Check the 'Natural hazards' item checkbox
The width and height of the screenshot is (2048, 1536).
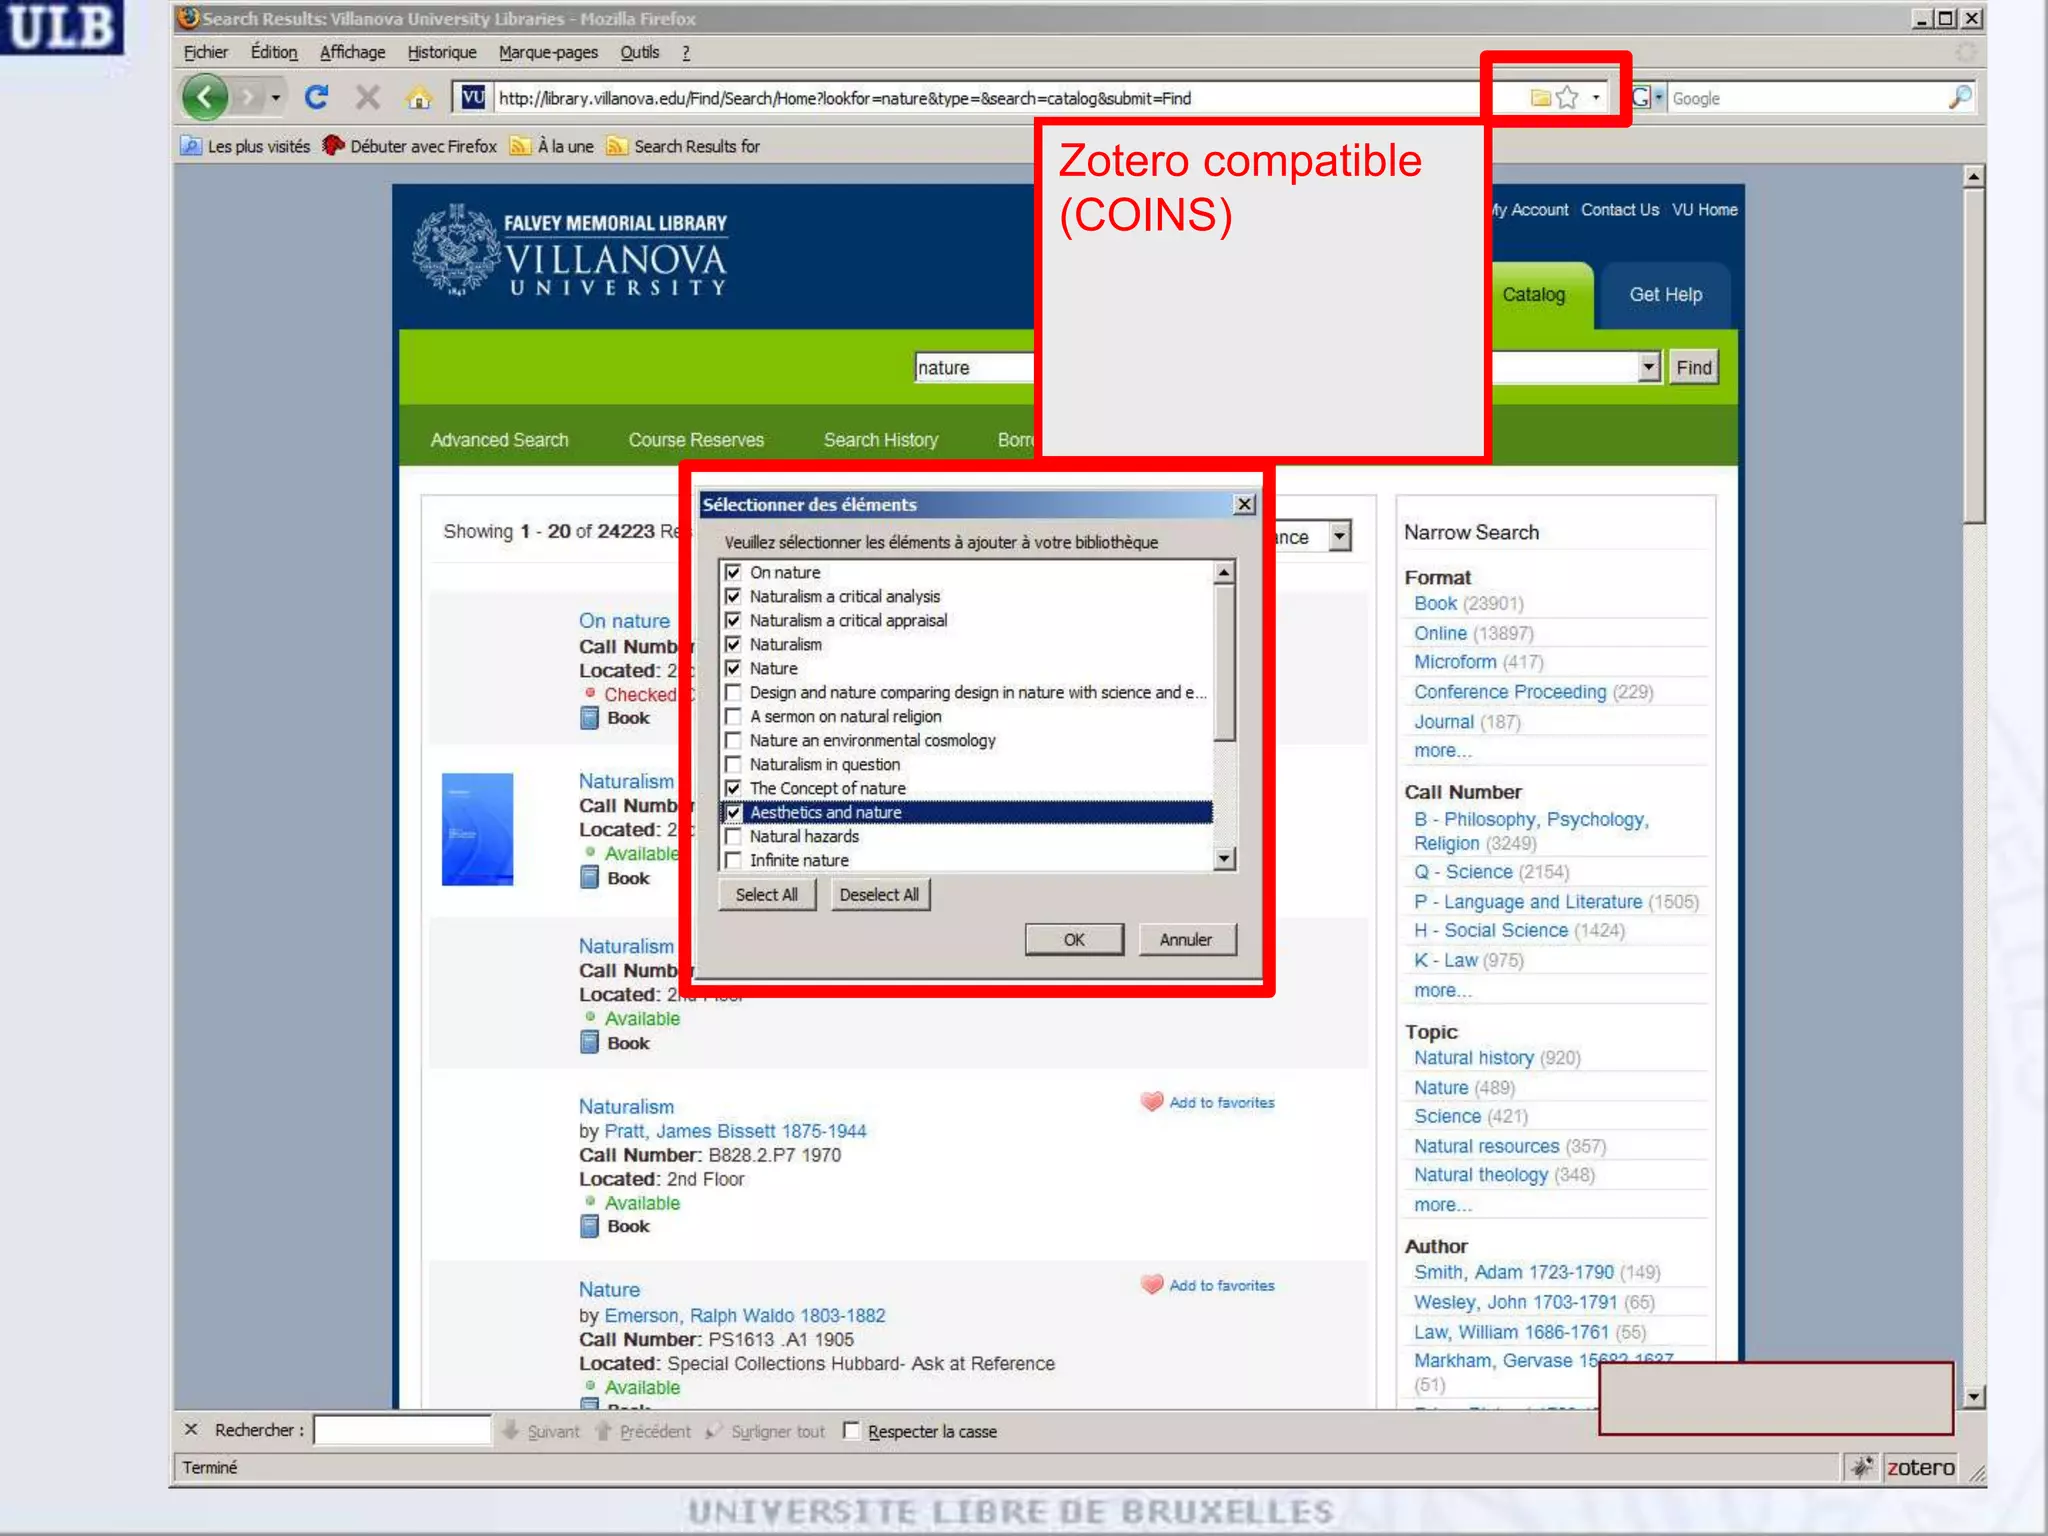734,837
